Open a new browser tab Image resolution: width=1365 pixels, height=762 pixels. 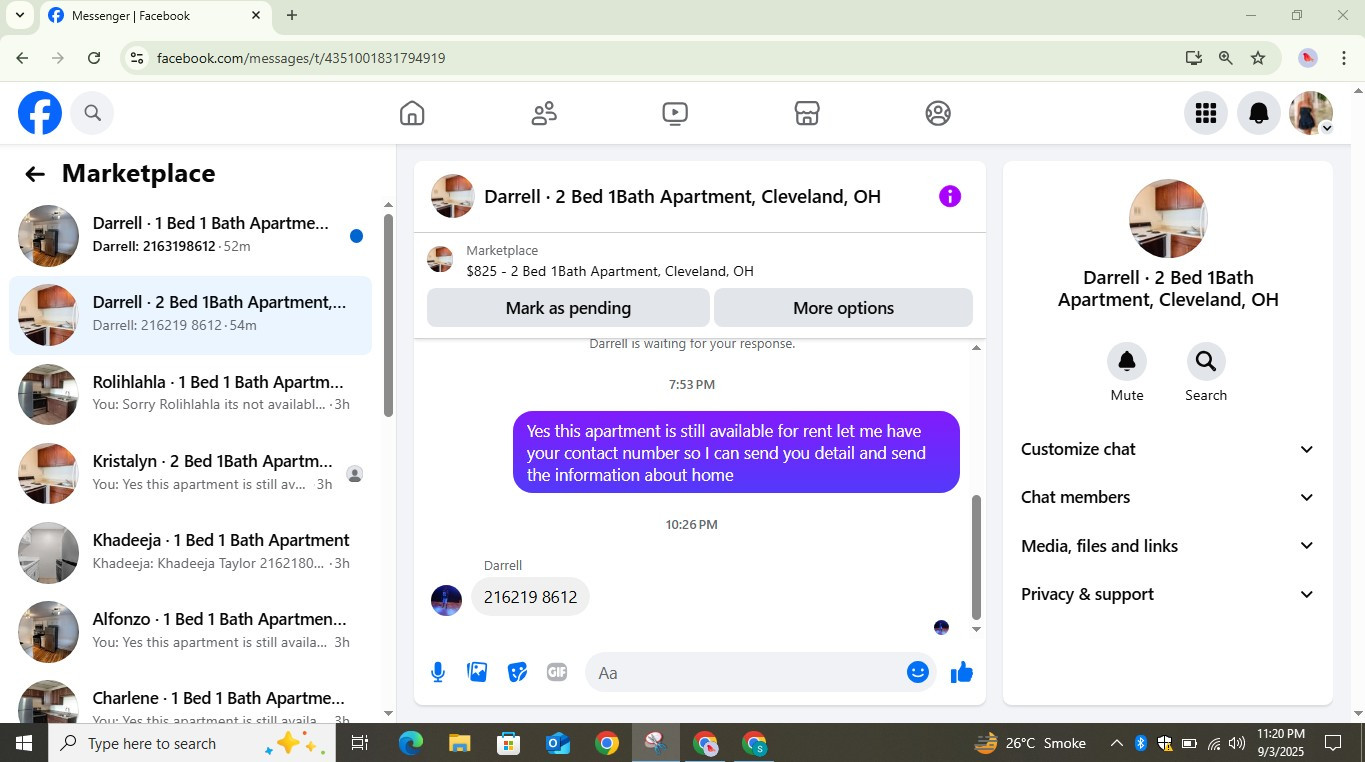[292, 15]
